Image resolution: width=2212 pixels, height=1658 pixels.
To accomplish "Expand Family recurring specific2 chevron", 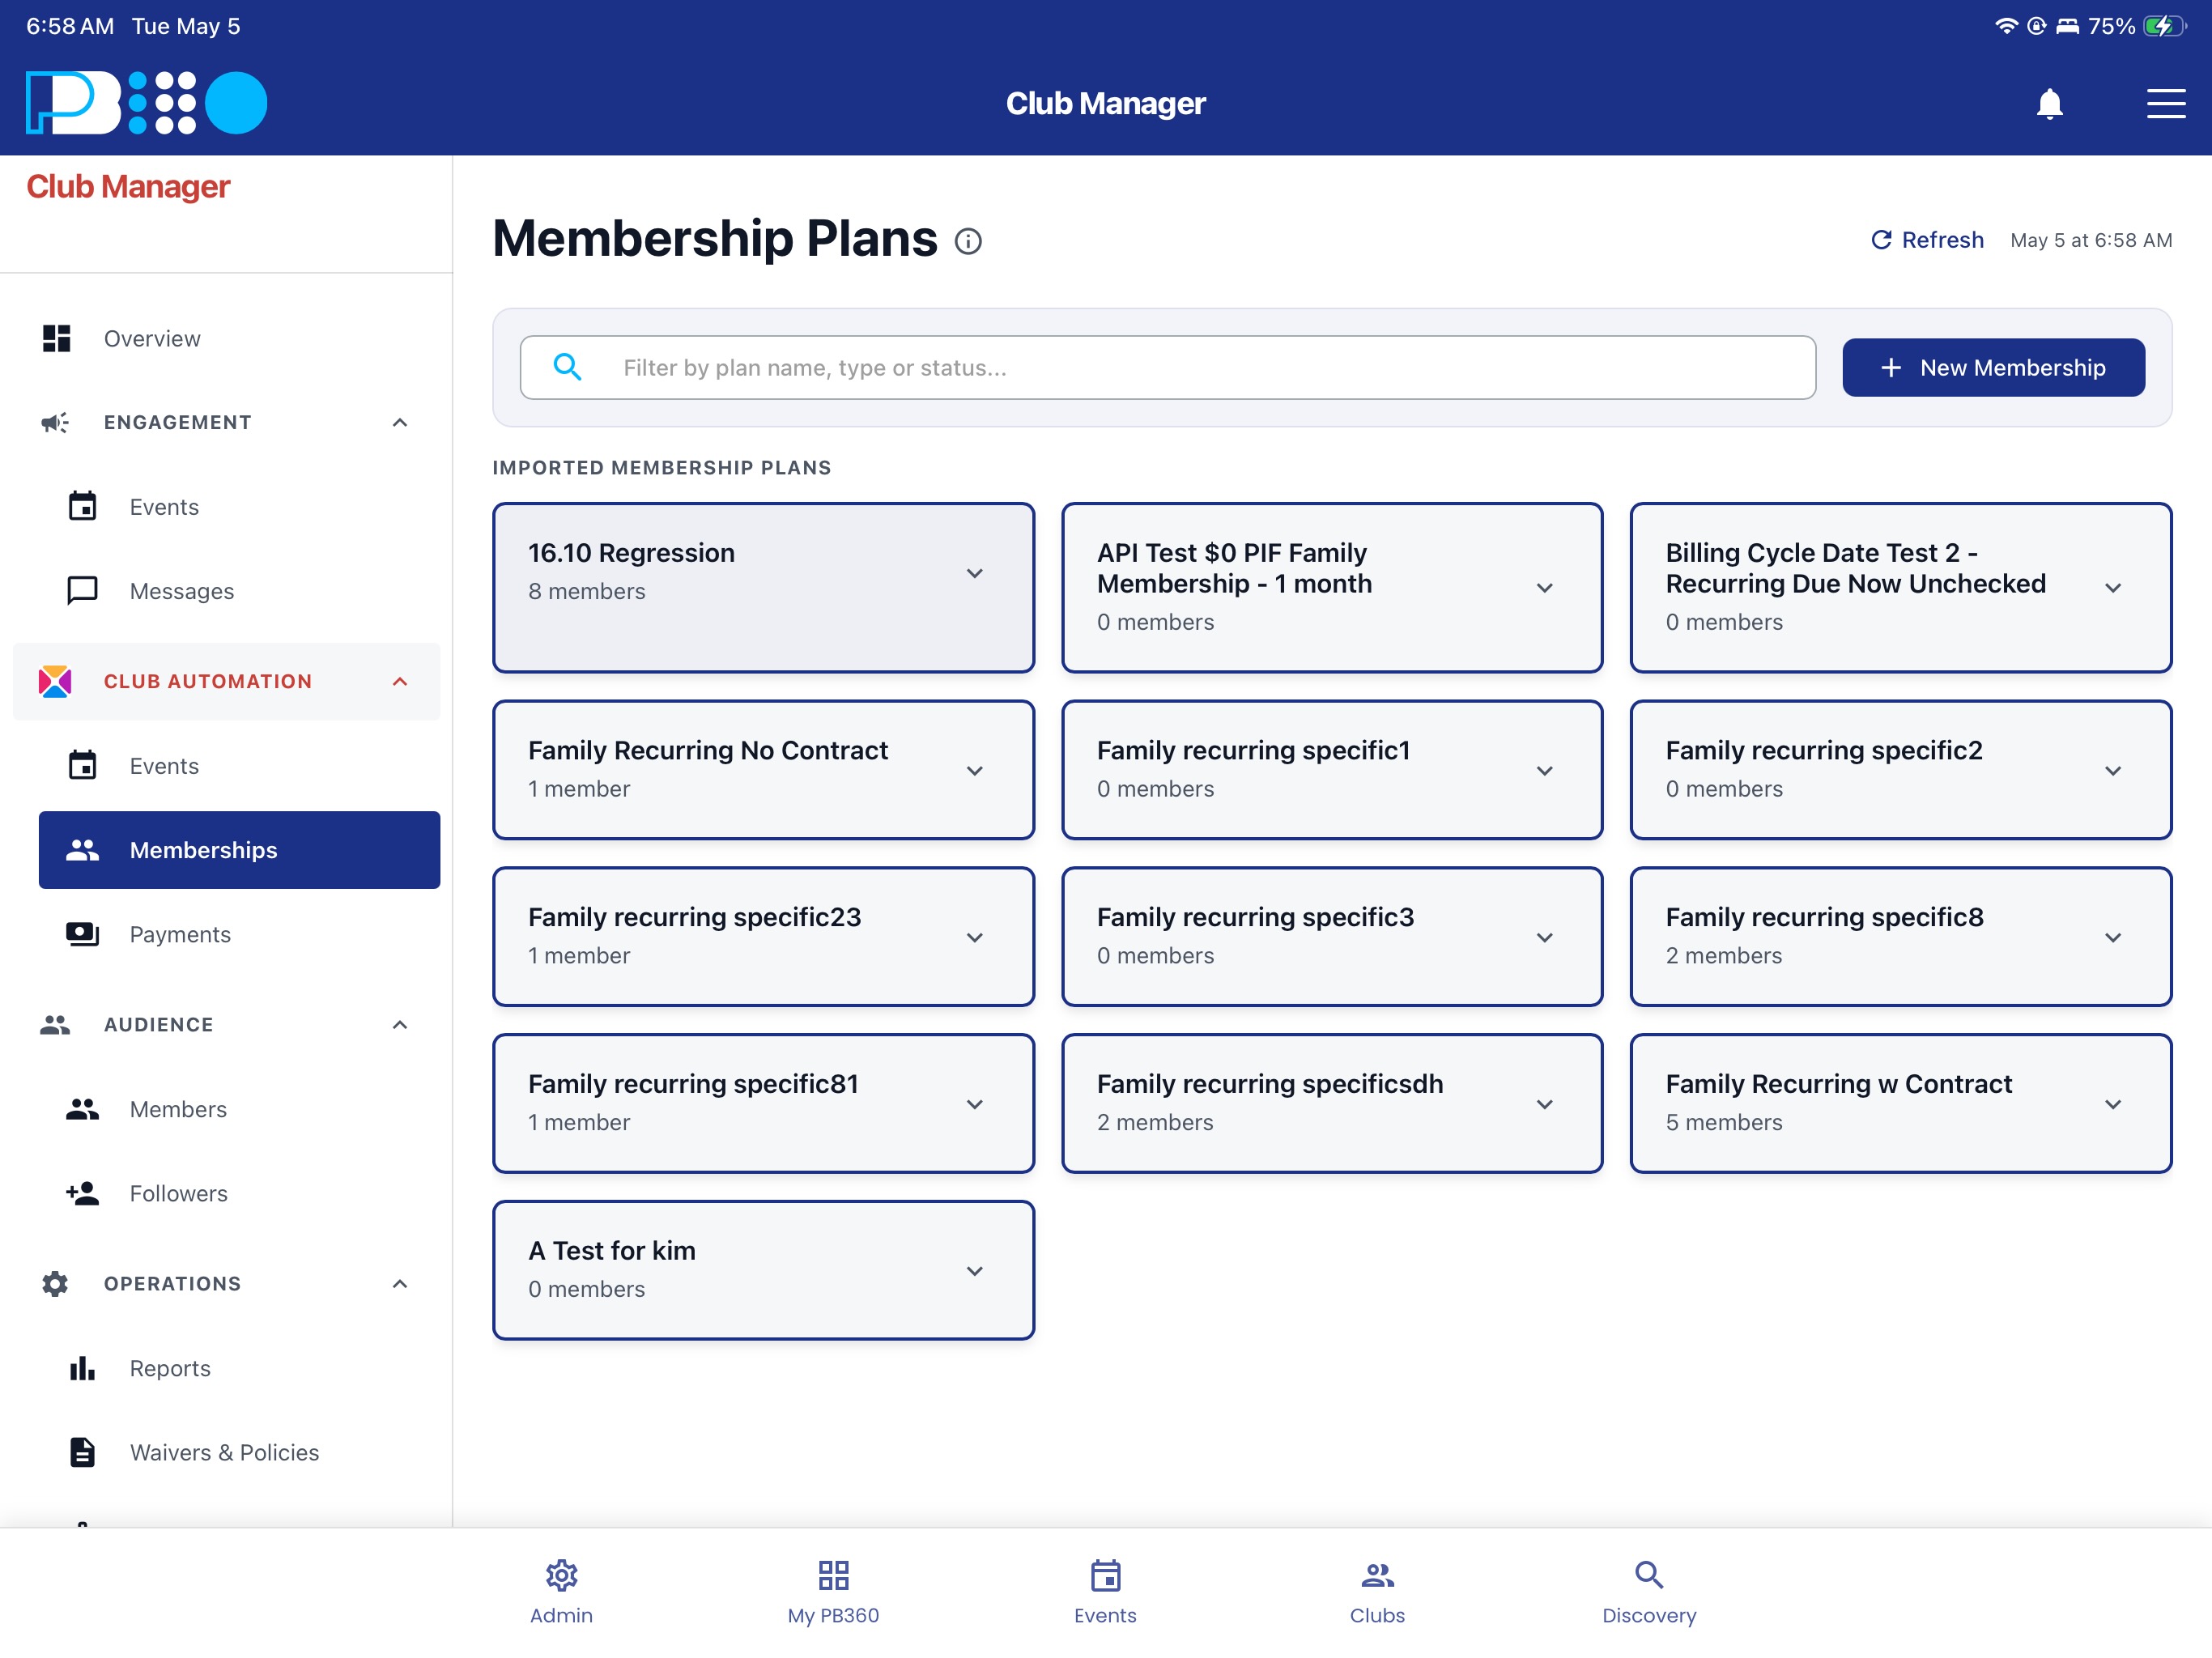I will 2113,771.
